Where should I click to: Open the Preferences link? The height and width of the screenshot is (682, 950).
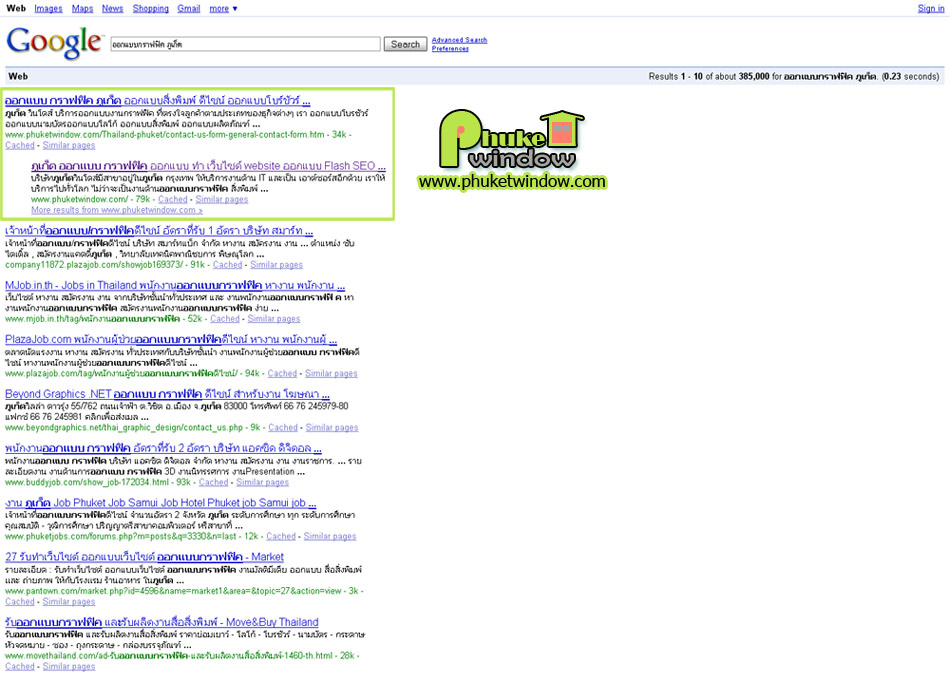point(450,48)
